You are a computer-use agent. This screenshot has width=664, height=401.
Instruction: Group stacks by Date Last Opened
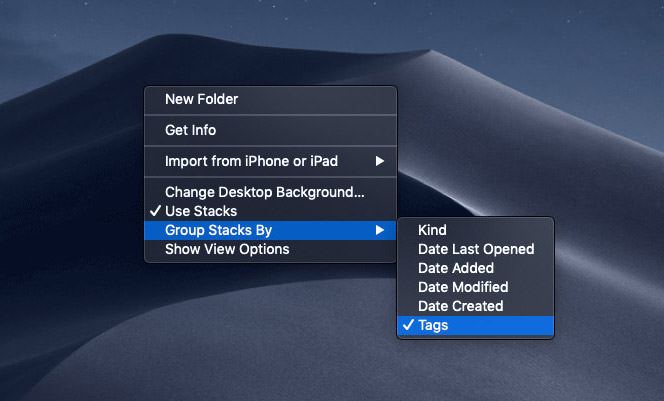click(475, 249)
